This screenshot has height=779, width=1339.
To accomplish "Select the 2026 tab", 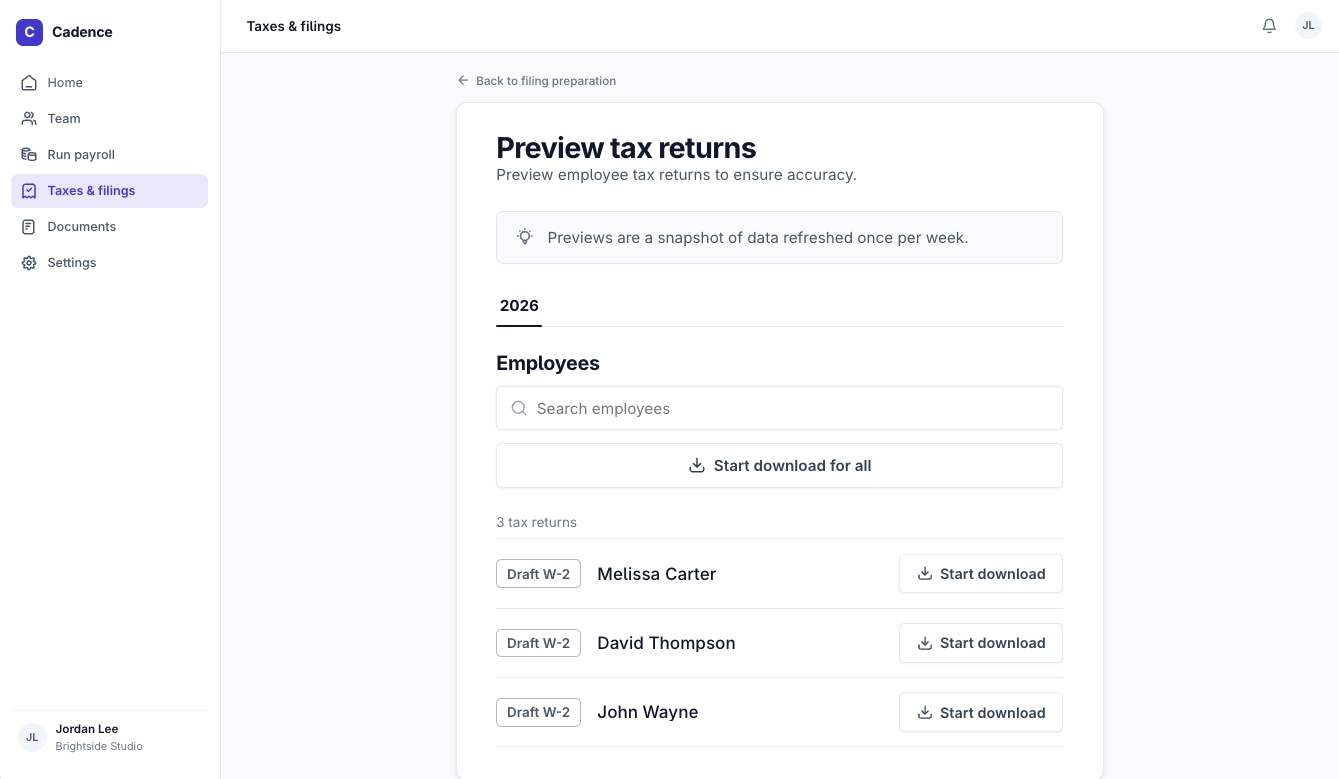I will (x=519, y=306).
